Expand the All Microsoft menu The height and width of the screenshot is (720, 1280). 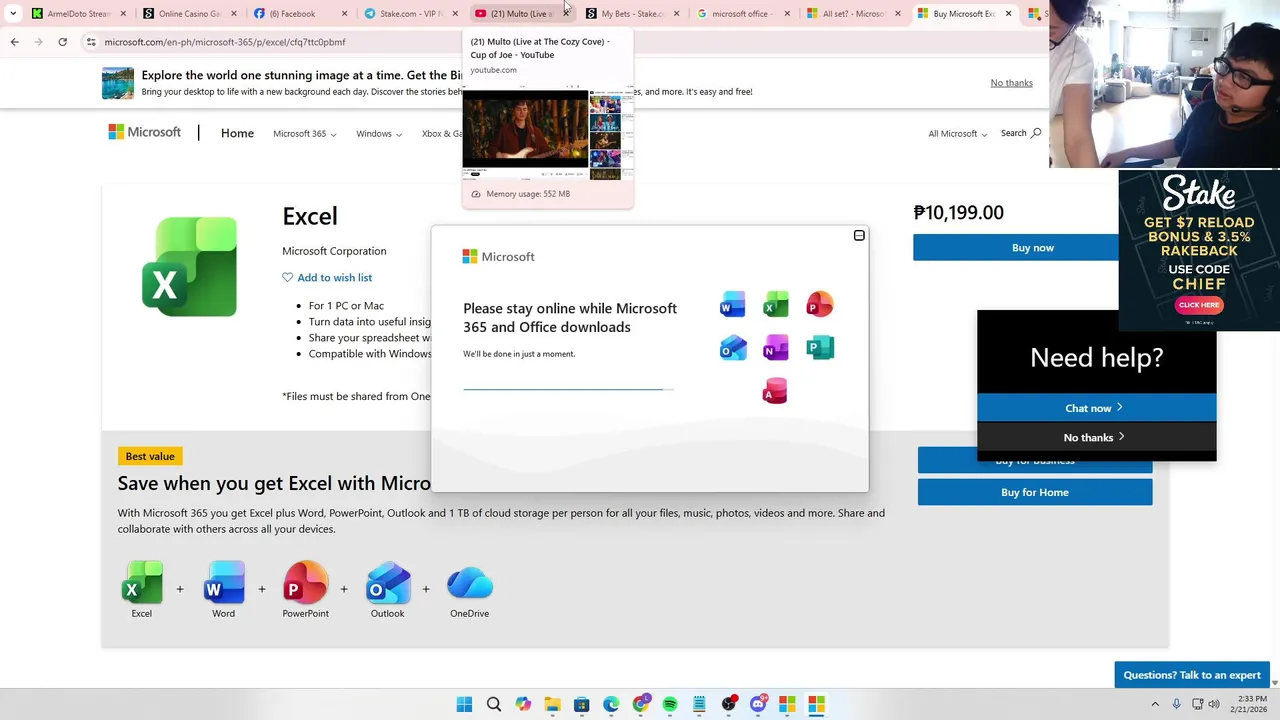pos(957,133)
